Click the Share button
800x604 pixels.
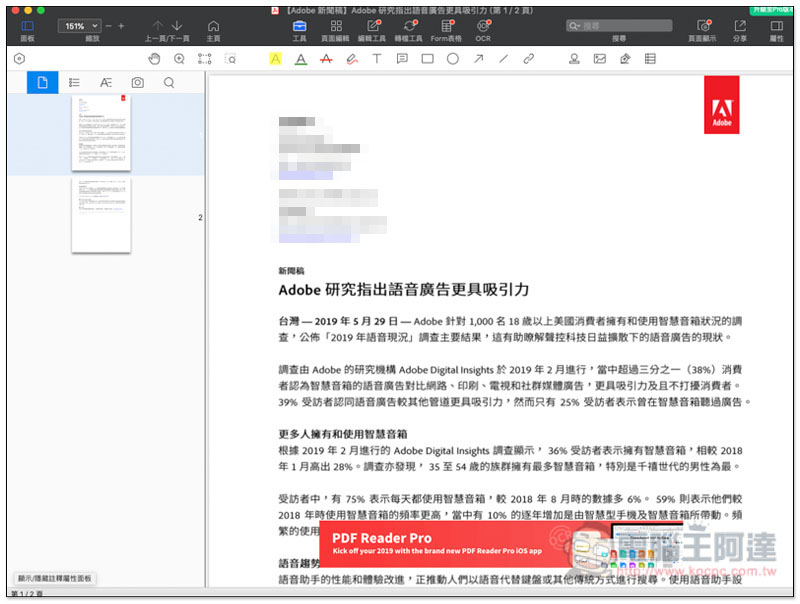coord(740,29)
